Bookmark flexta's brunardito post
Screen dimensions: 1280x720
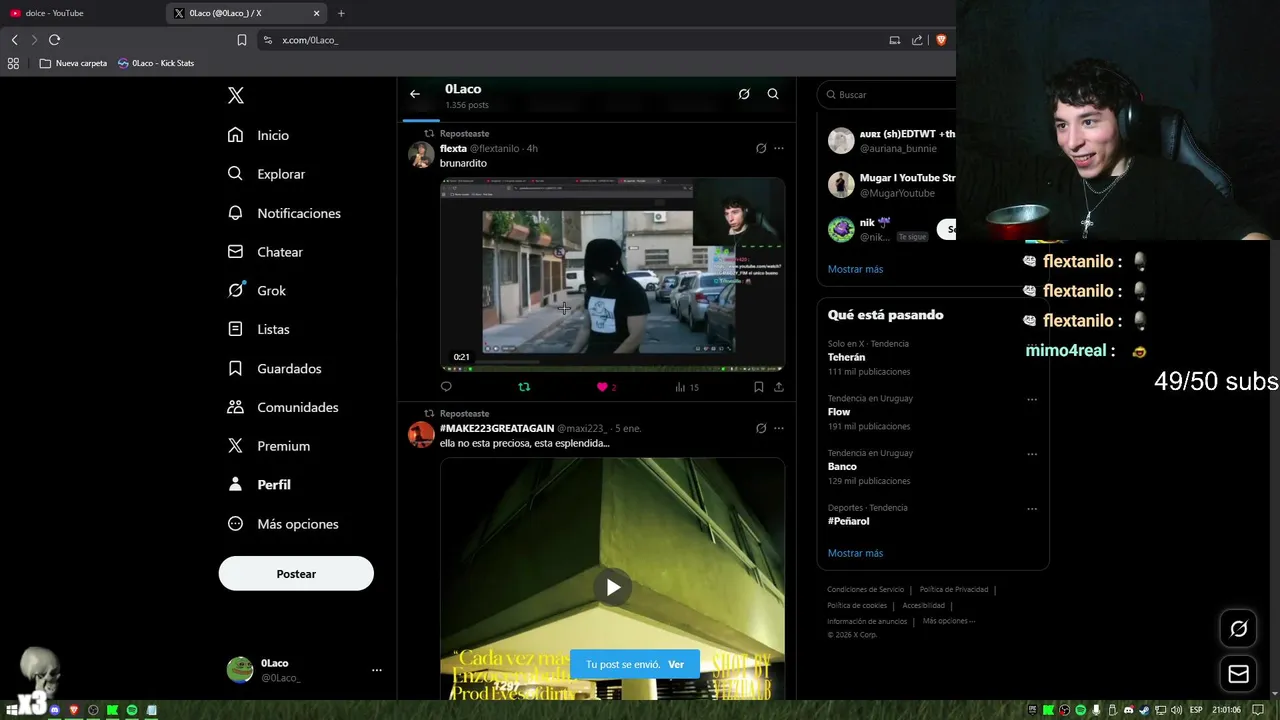[759, 387]
